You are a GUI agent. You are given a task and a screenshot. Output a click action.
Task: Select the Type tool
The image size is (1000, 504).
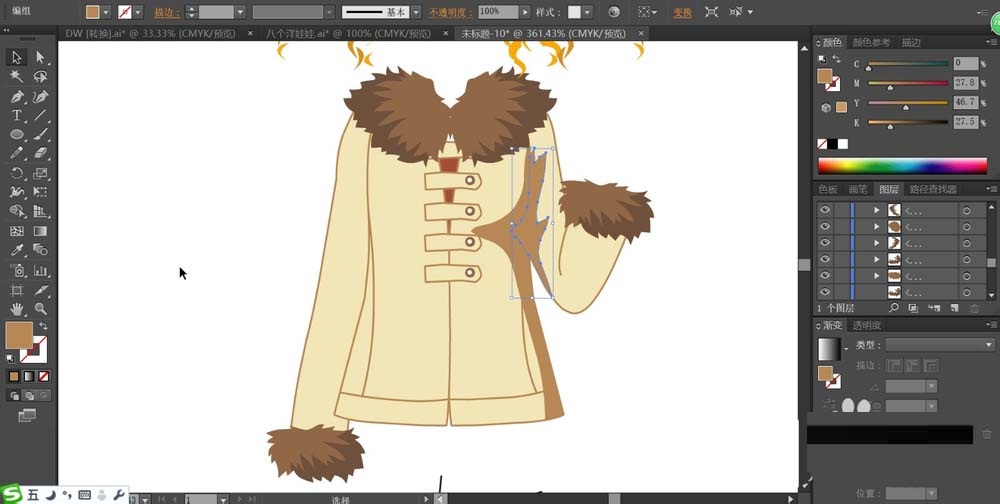[x=17, y=116]
